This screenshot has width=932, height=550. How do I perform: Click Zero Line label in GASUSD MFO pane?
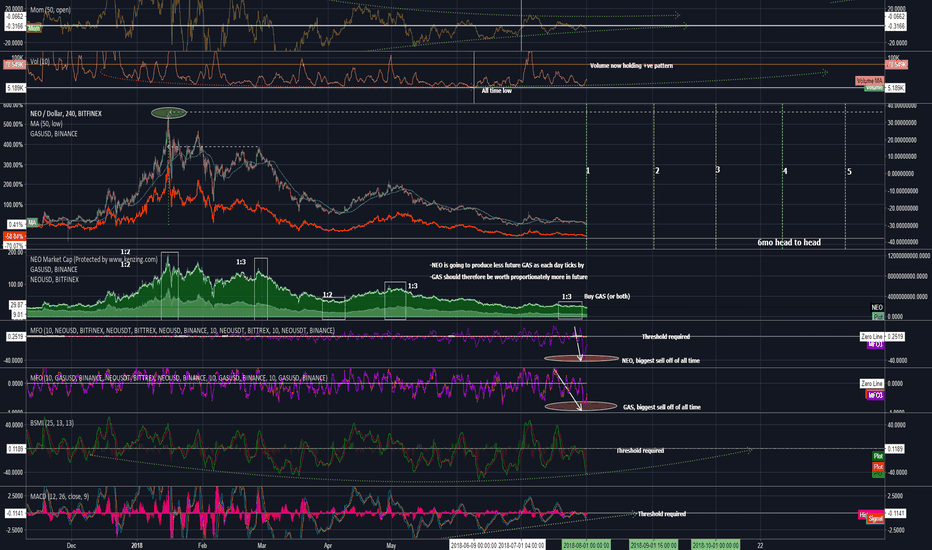point(871,384)
